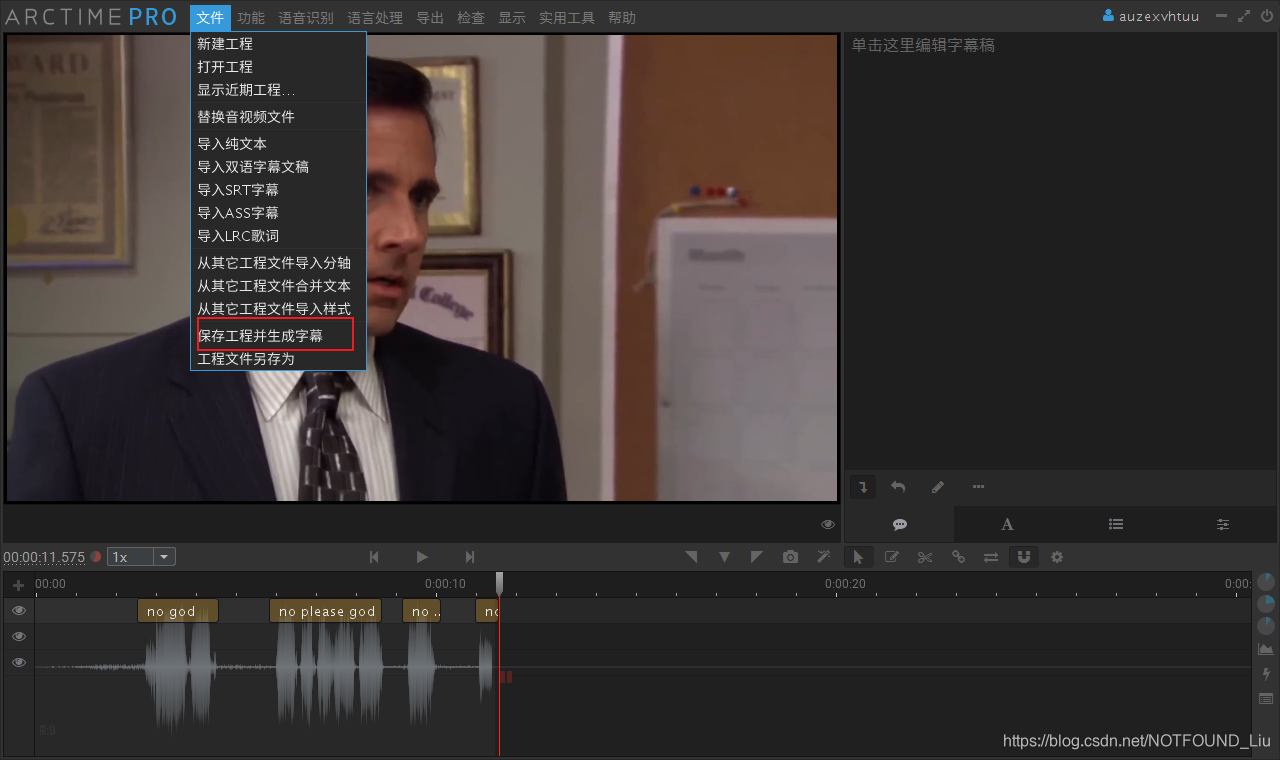Open the 语言处理 menu
Image resolution: width=1280 pixels, height=760 pixels.
[375, 18]
